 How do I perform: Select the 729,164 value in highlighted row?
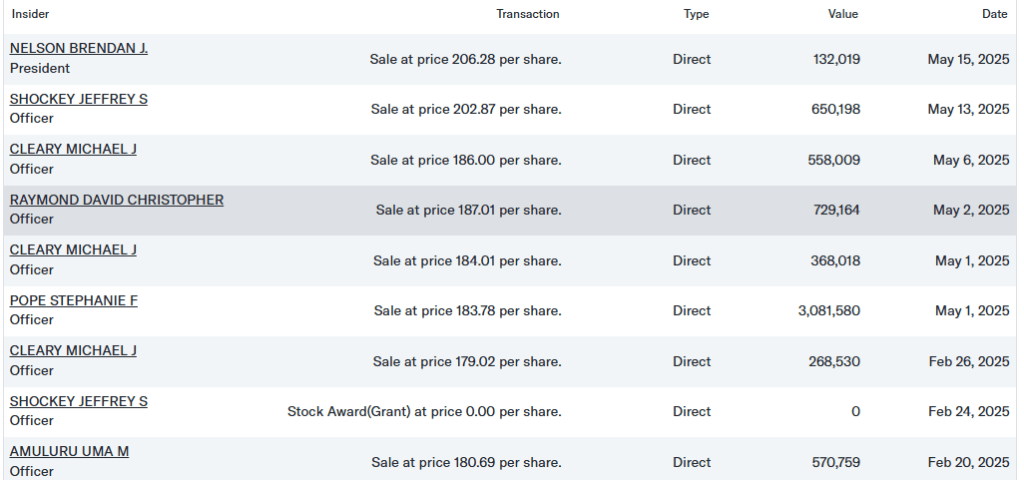click(836, 210)
